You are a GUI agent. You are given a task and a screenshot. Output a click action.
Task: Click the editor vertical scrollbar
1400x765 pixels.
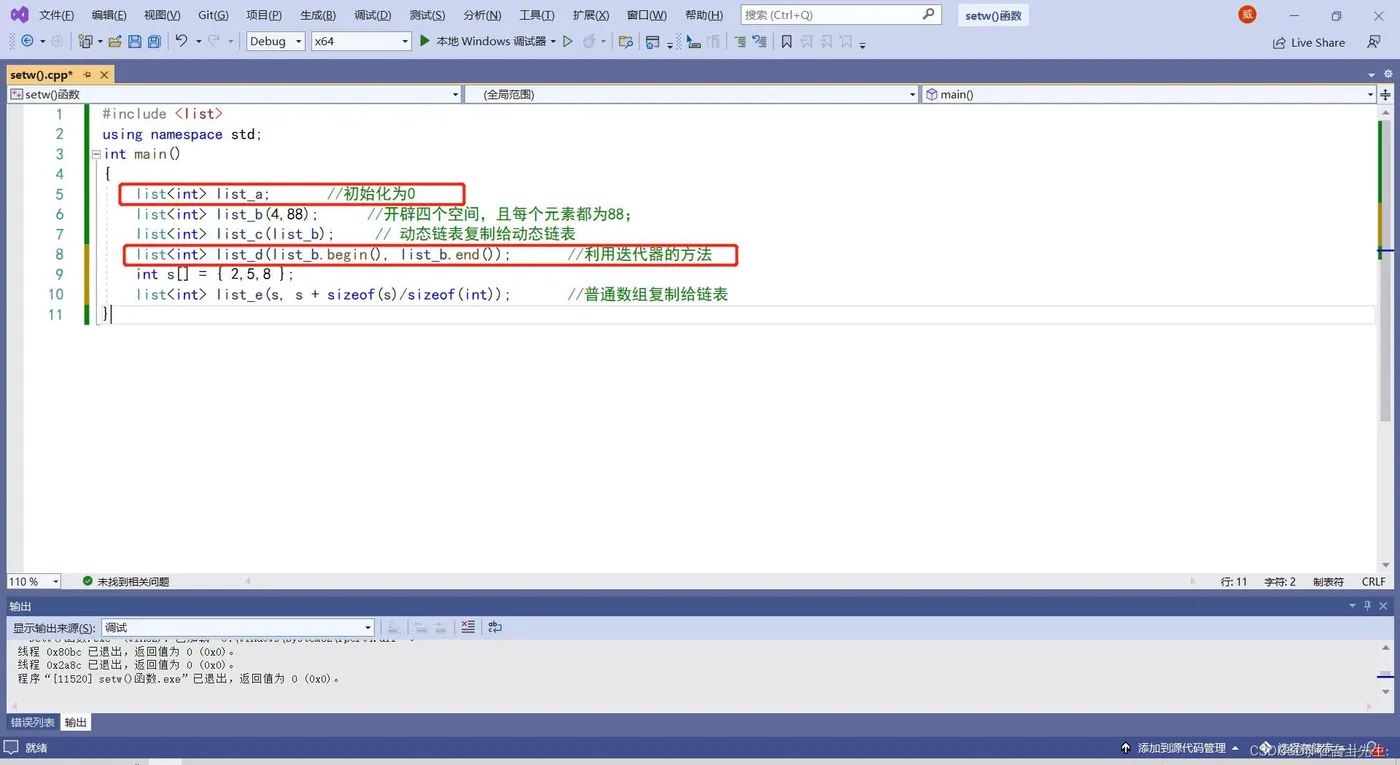1385,337
